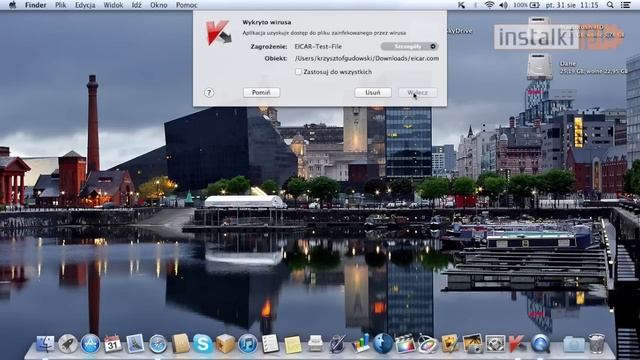Open the Edycja menu
Screen dimensions: 640x360
85,5
